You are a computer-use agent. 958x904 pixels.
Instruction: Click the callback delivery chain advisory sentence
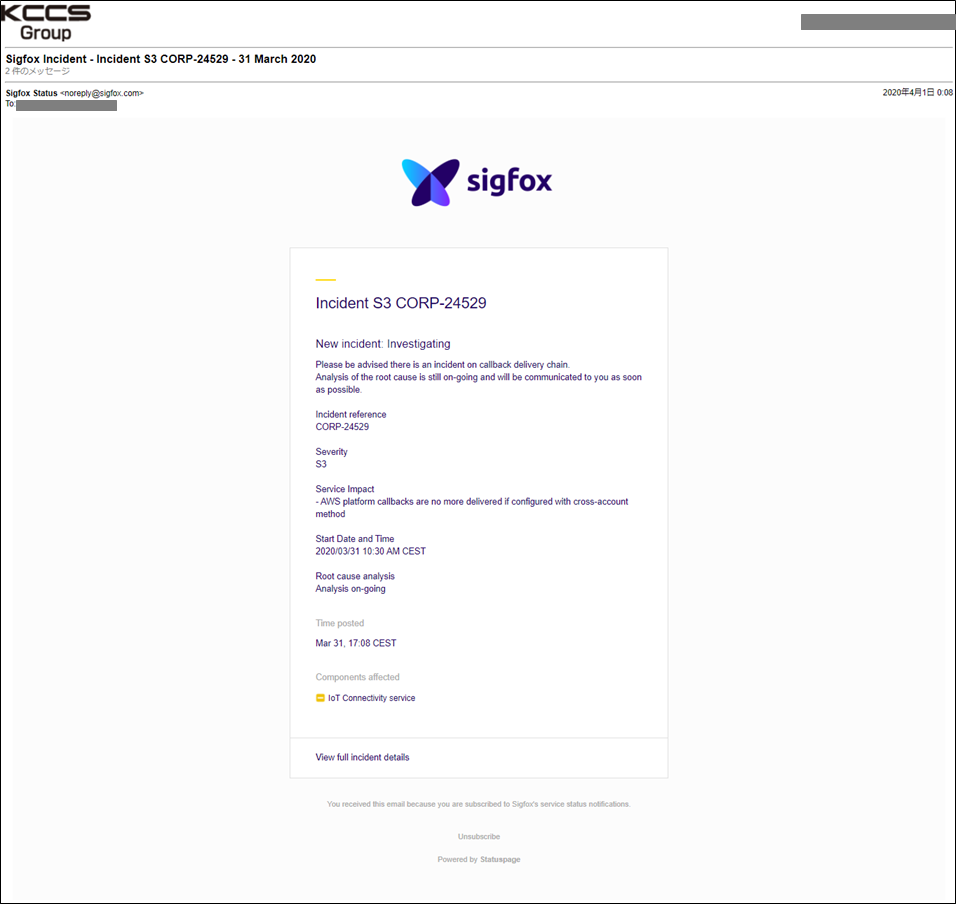tap(442, 364)
